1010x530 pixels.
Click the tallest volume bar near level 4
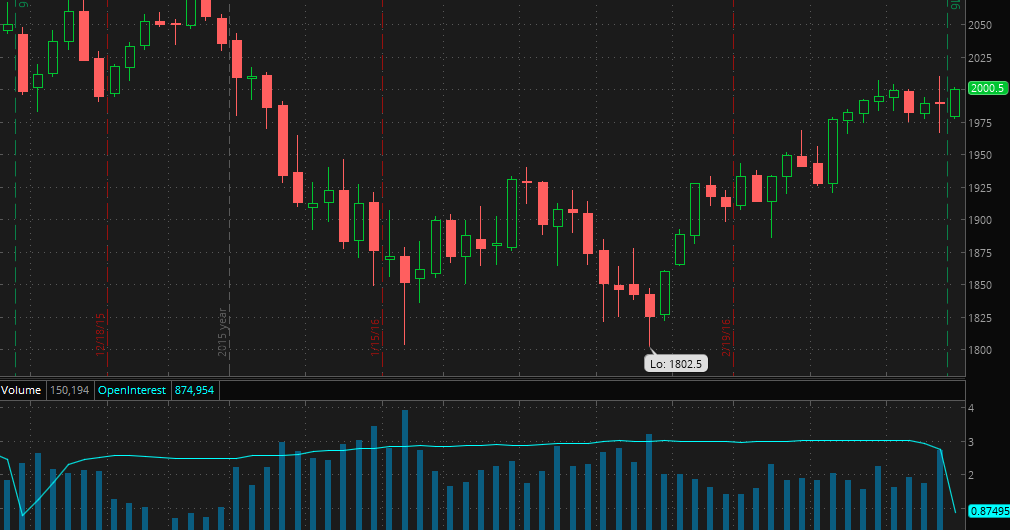405,470
